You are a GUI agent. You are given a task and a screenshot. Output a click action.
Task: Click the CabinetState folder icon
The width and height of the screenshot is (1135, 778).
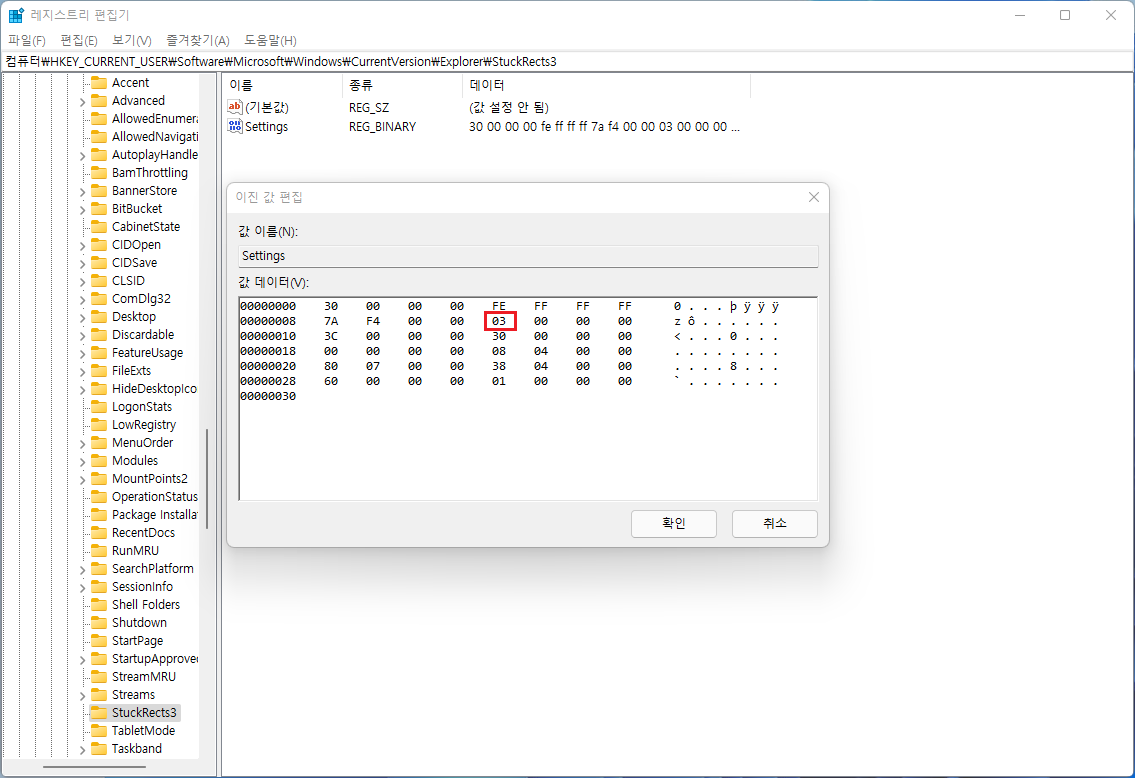pyautogui.click(x=98, y=227)
